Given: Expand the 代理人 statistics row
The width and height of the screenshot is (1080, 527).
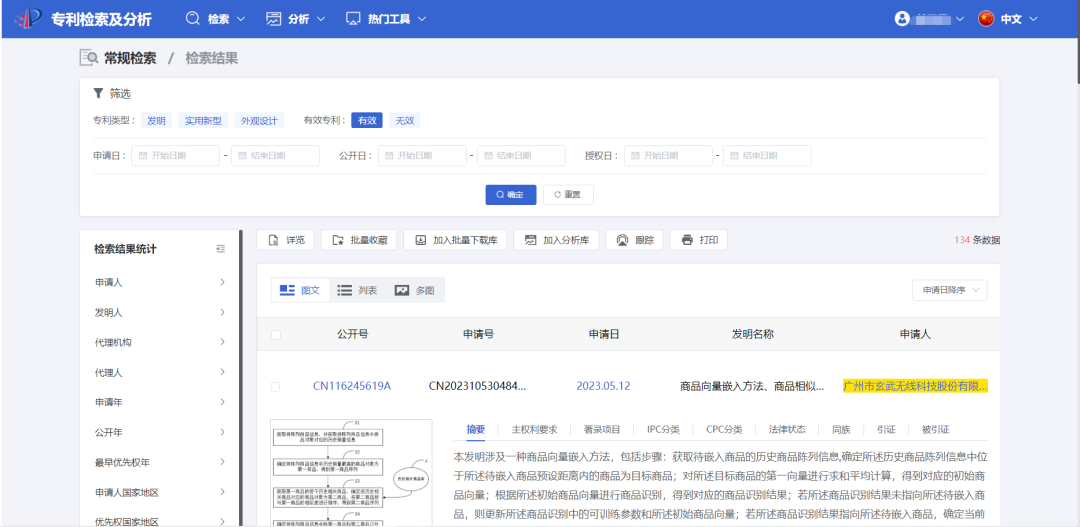Looking at the screenshot, I should tap(160, 372).
